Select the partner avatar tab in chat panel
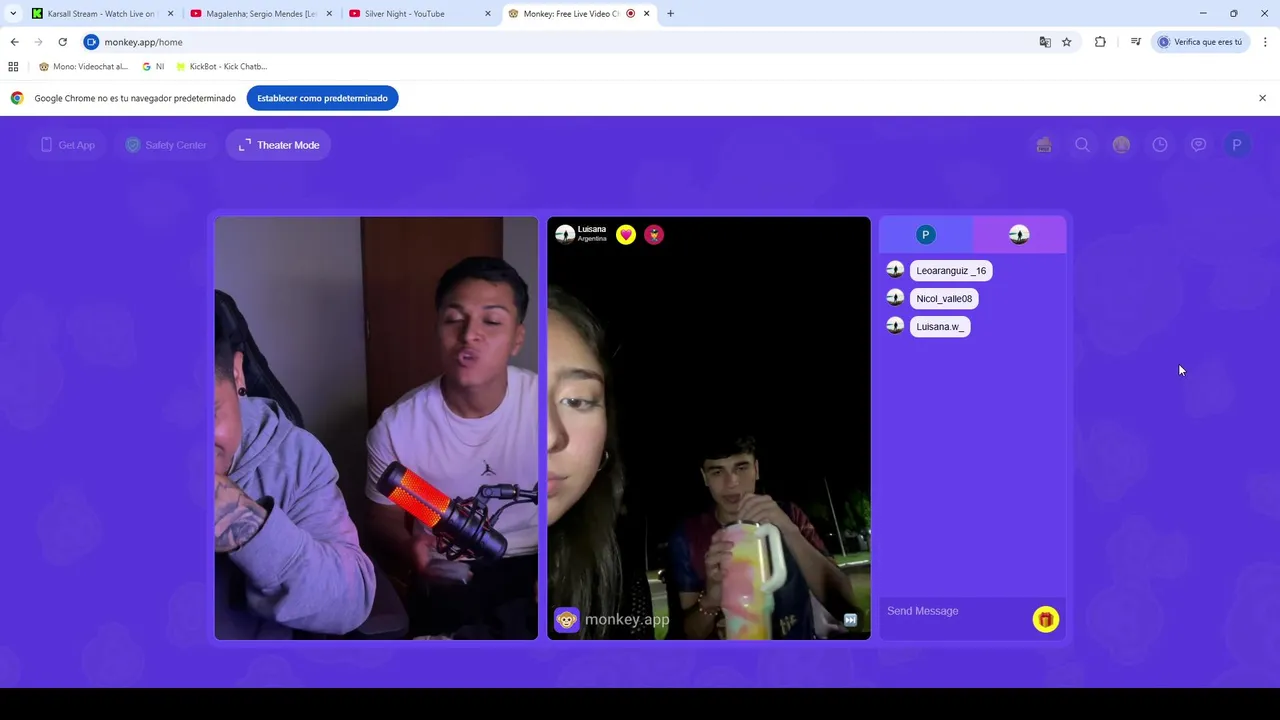This screenshot has width=1280, height=720. (x=1019, y=235)
